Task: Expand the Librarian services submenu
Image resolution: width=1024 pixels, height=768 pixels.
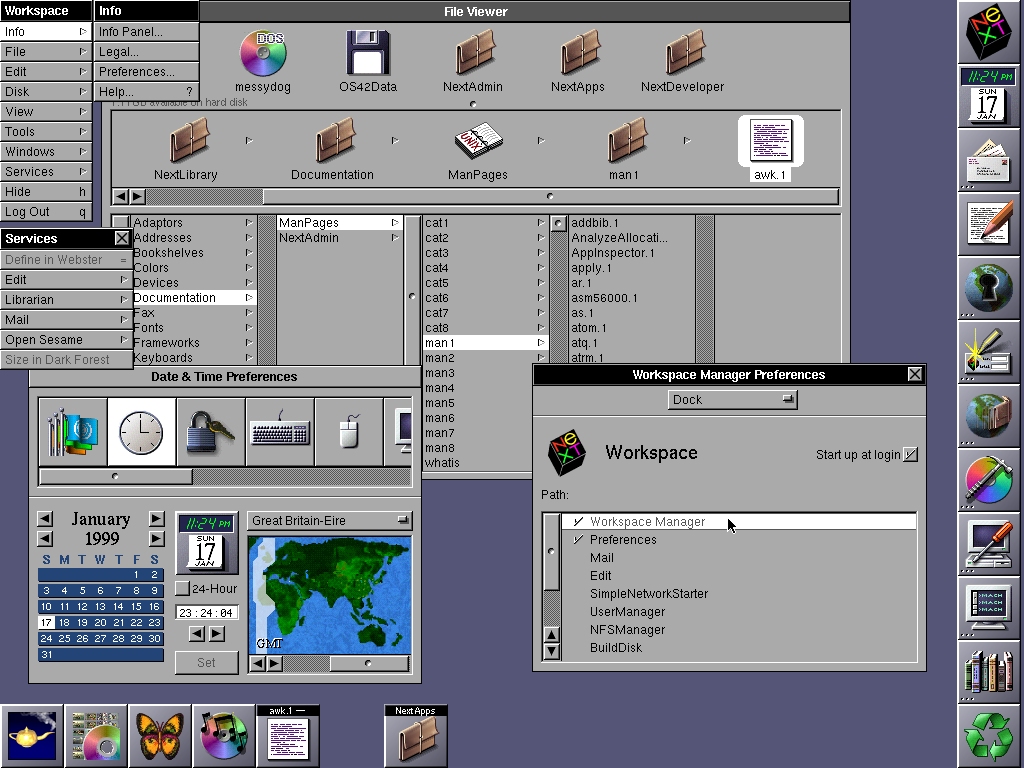Action: pyautogui.click(x=65, y=300)
